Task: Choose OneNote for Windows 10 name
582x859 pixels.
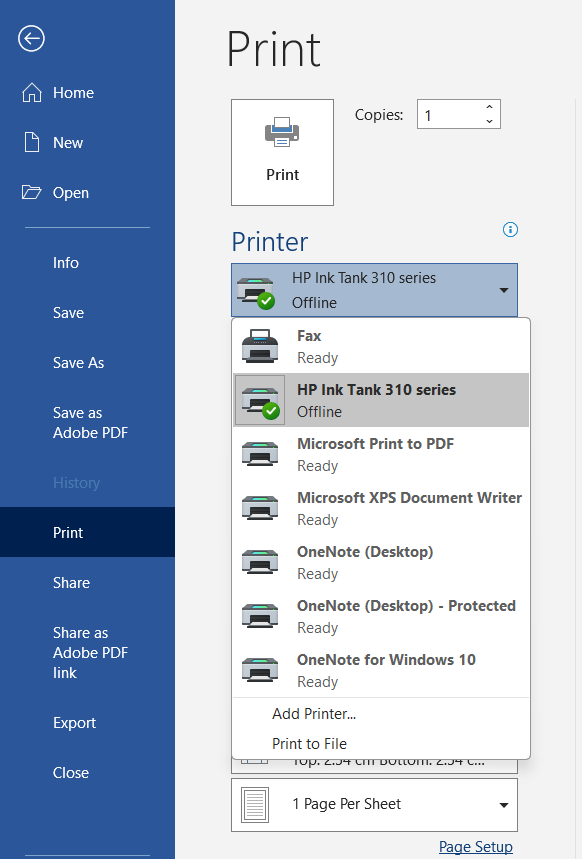Action: click(x=386, y=660)
